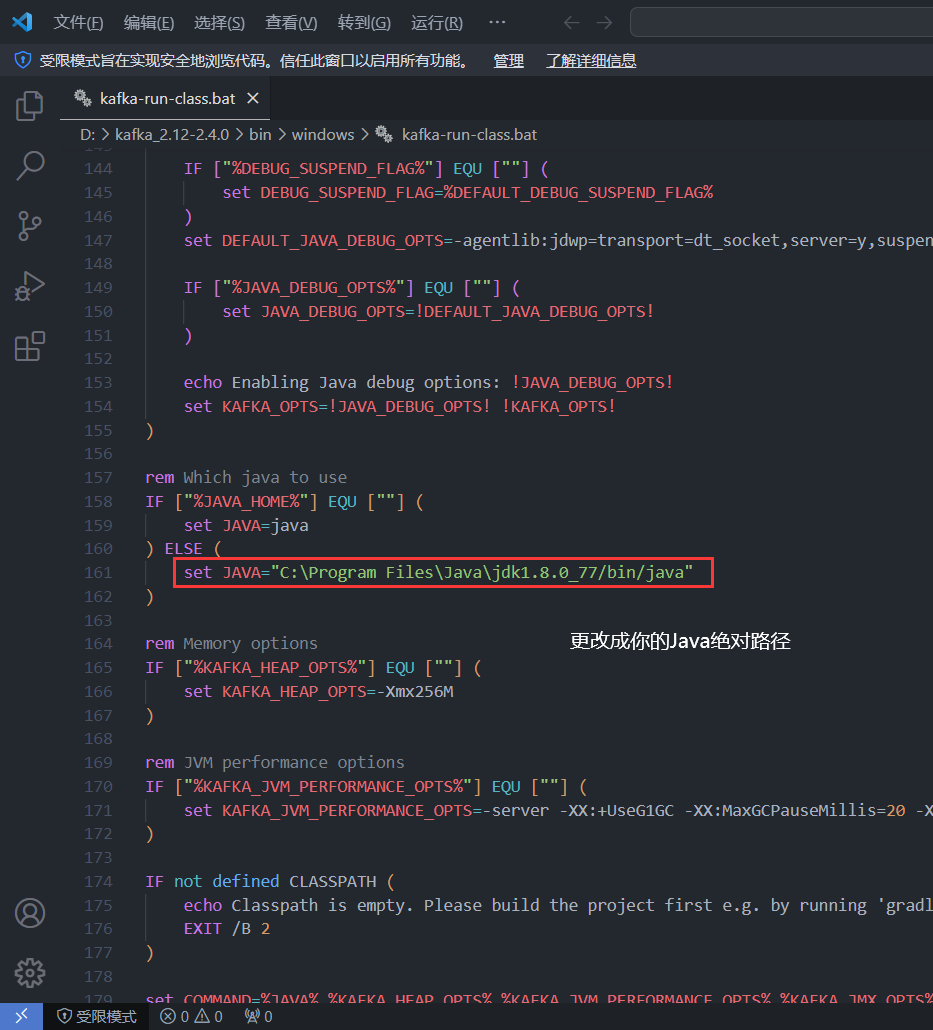Open the Run and Debug view
The image size is (933, 1030).
[x=30, y=286]
